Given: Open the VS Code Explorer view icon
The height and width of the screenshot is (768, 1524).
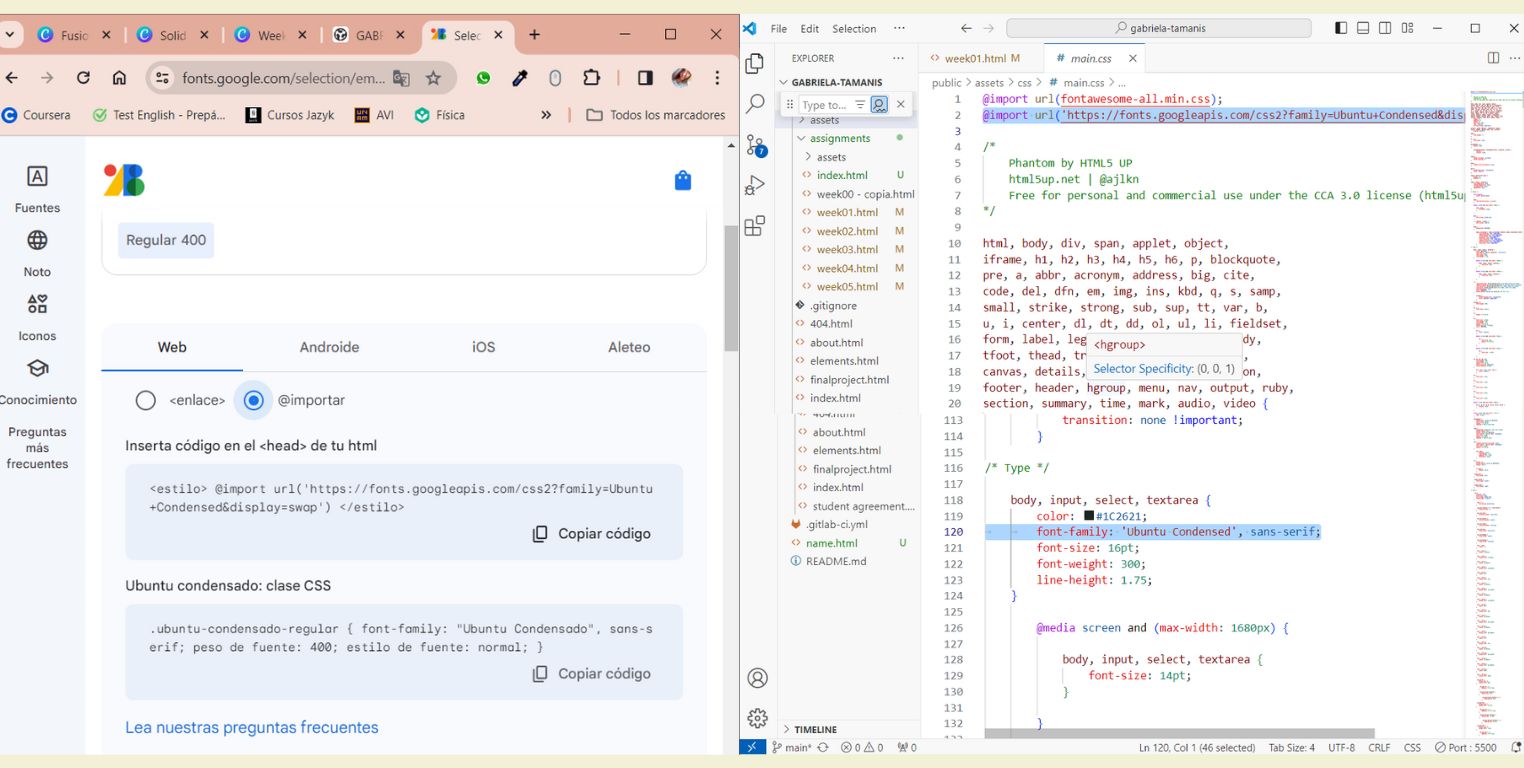Looking at the screenshot, I should click(x=756, y=64).
